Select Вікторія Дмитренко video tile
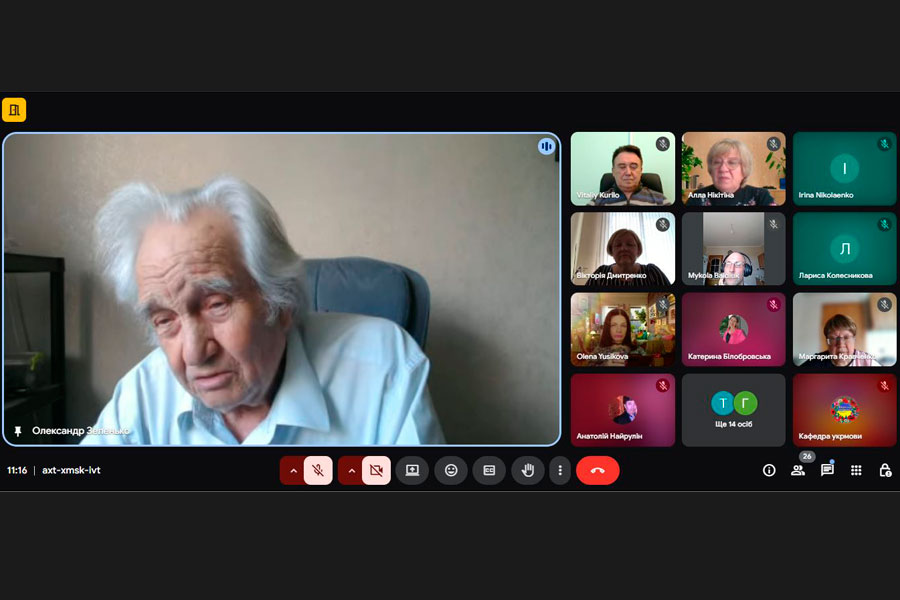This screenshot has height=600, width=900. click(623, 249)
